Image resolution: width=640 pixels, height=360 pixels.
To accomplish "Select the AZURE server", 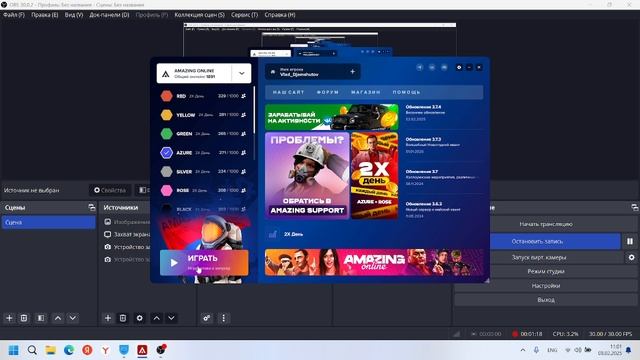I will coord(204,152).
